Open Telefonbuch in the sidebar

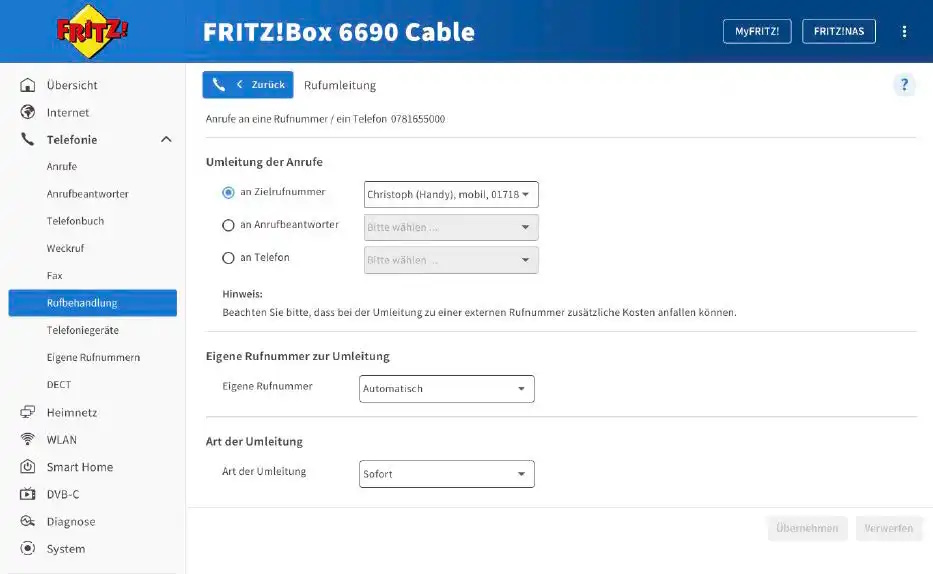(76, 221)
